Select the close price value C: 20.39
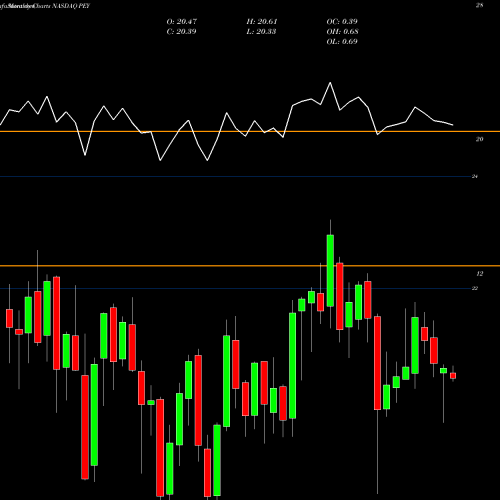 181,32
